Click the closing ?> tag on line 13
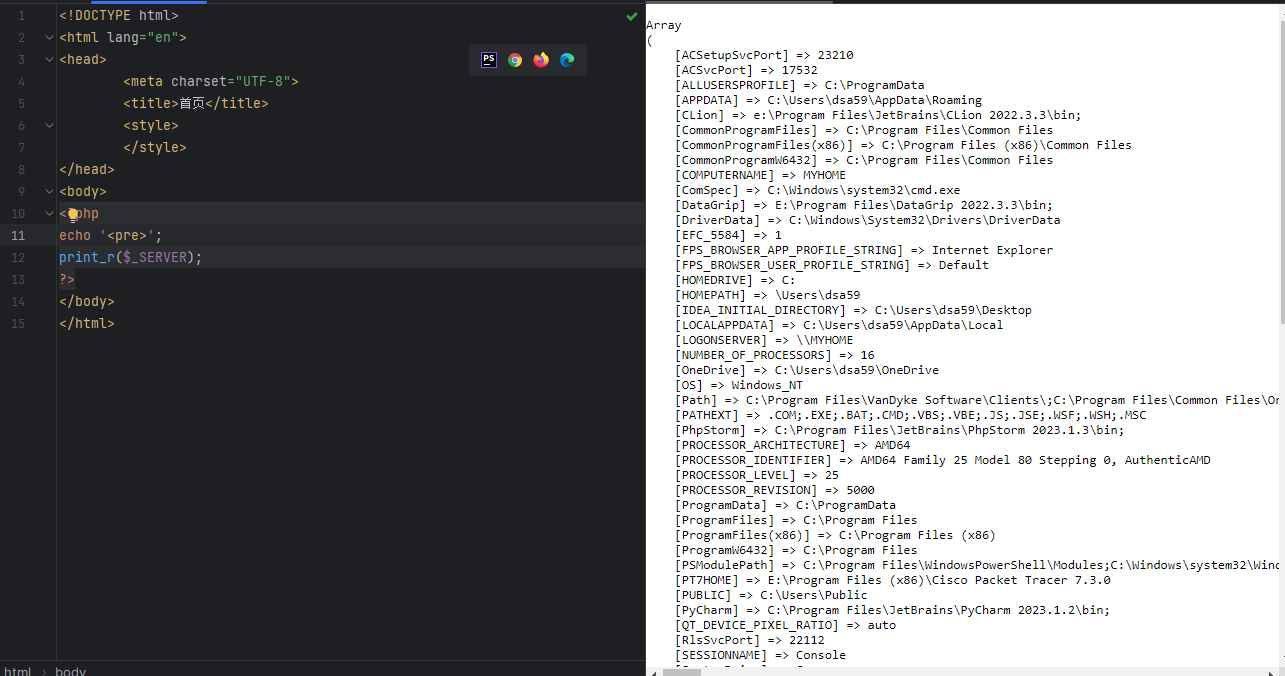The height and width of the screenshot is (676, 1285). coord(65,279)
